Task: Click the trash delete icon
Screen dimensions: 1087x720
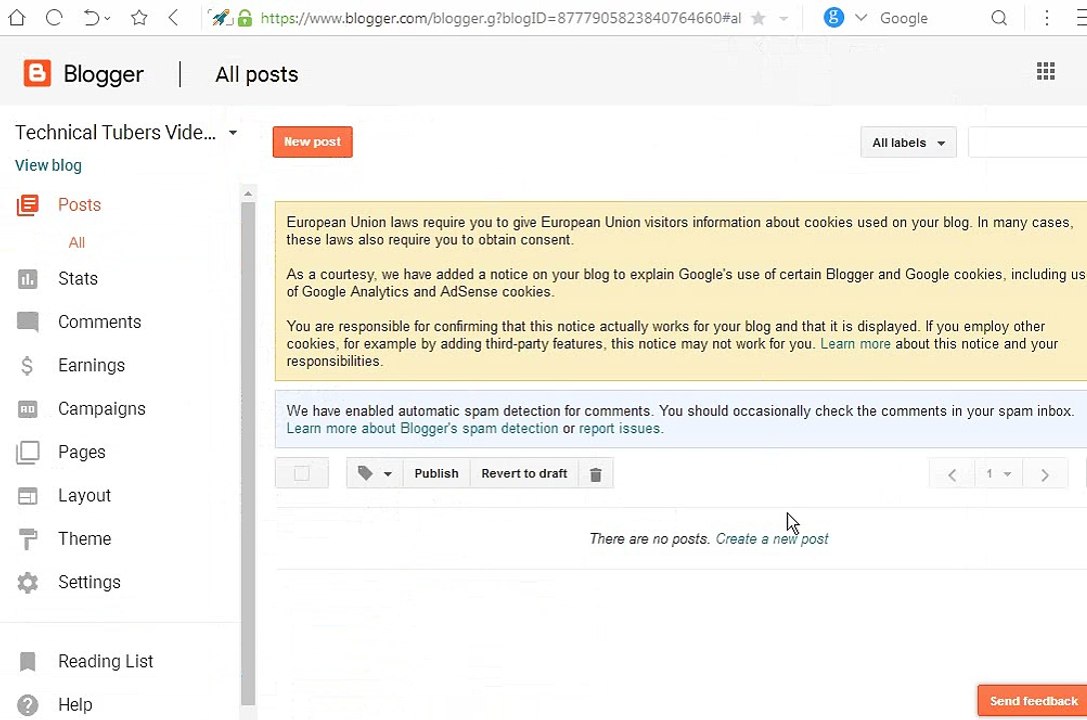Action: [595, 475]
